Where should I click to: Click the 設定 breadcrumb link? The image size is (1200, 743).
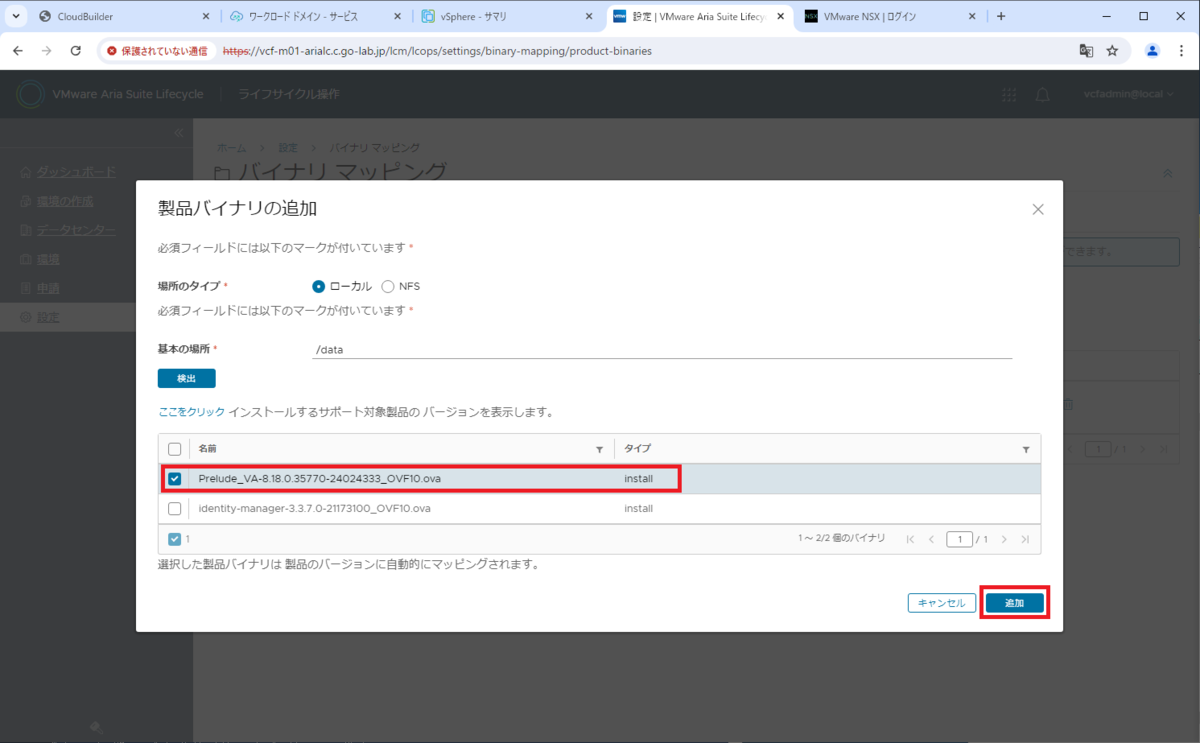[x=288, y=147]
